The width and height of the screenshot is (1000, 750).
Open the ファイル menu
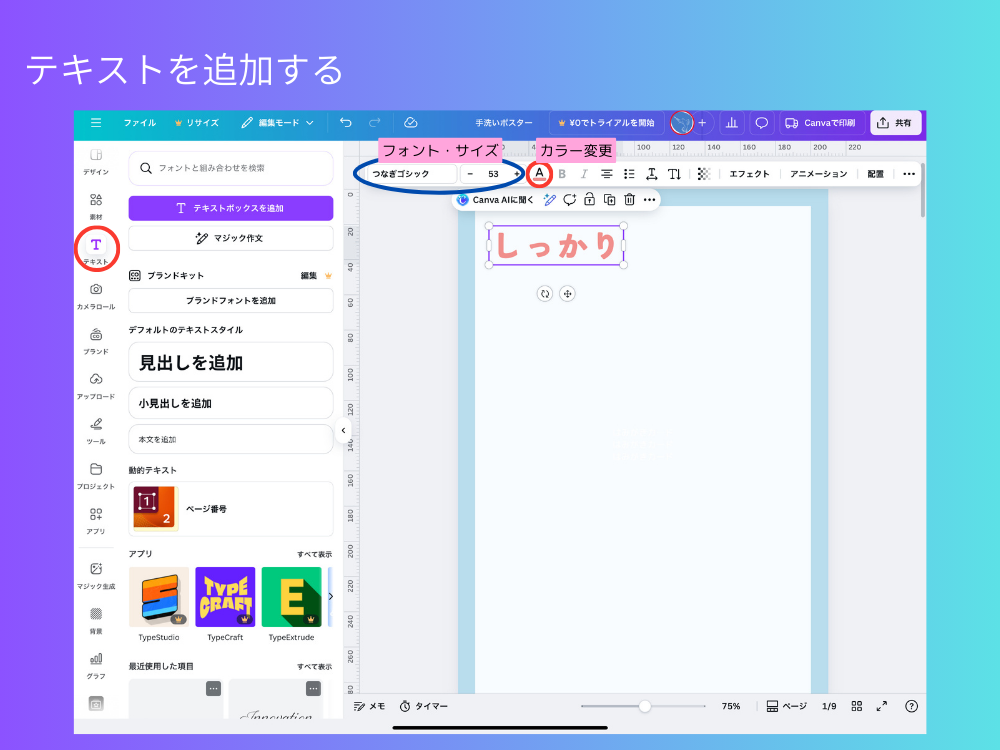click(140, 123)
